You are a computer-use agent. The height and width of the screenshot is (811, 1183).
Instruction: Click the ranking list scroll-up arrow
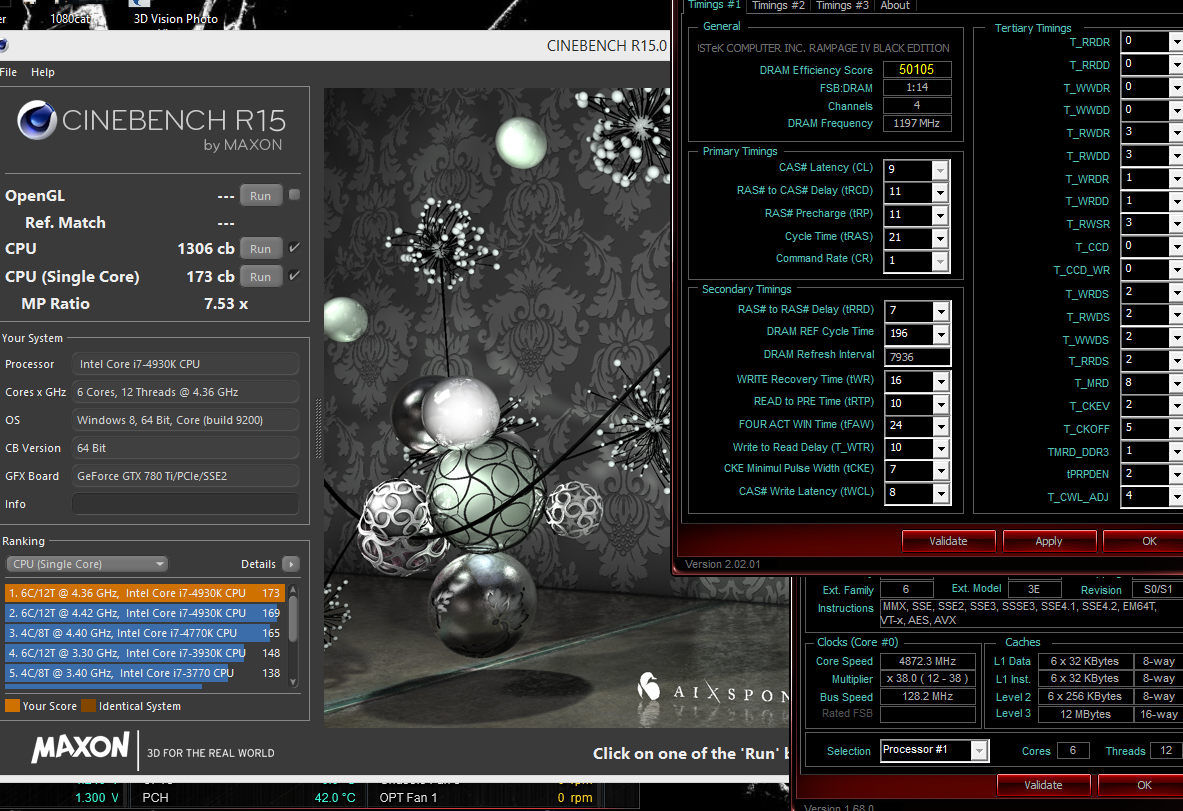click(x=293, y=591)
